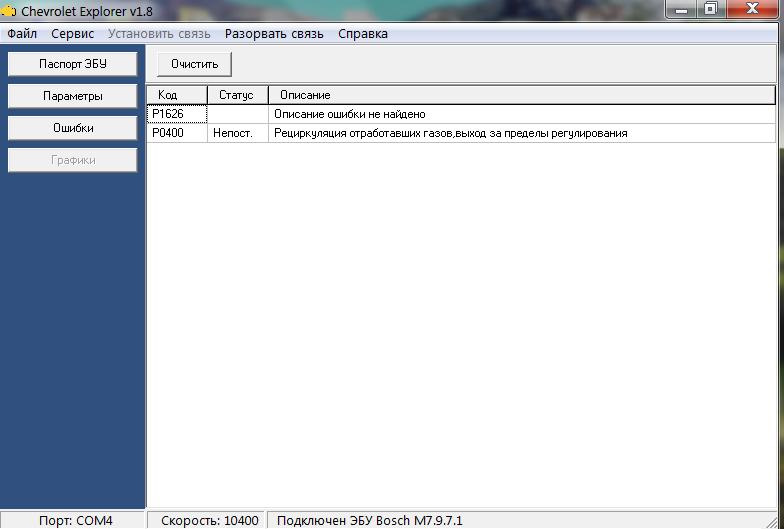Click the Порт: COM4 status entry
Viewport: 784px width, 529px height.
73,520
